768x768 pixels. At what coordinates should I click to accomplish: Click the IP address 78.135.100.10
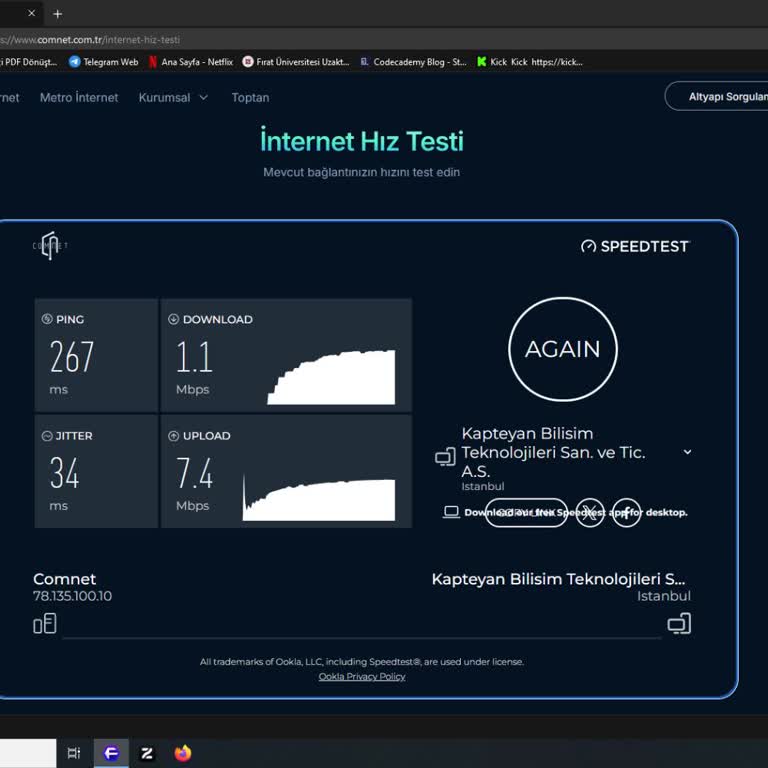[72, 596]
